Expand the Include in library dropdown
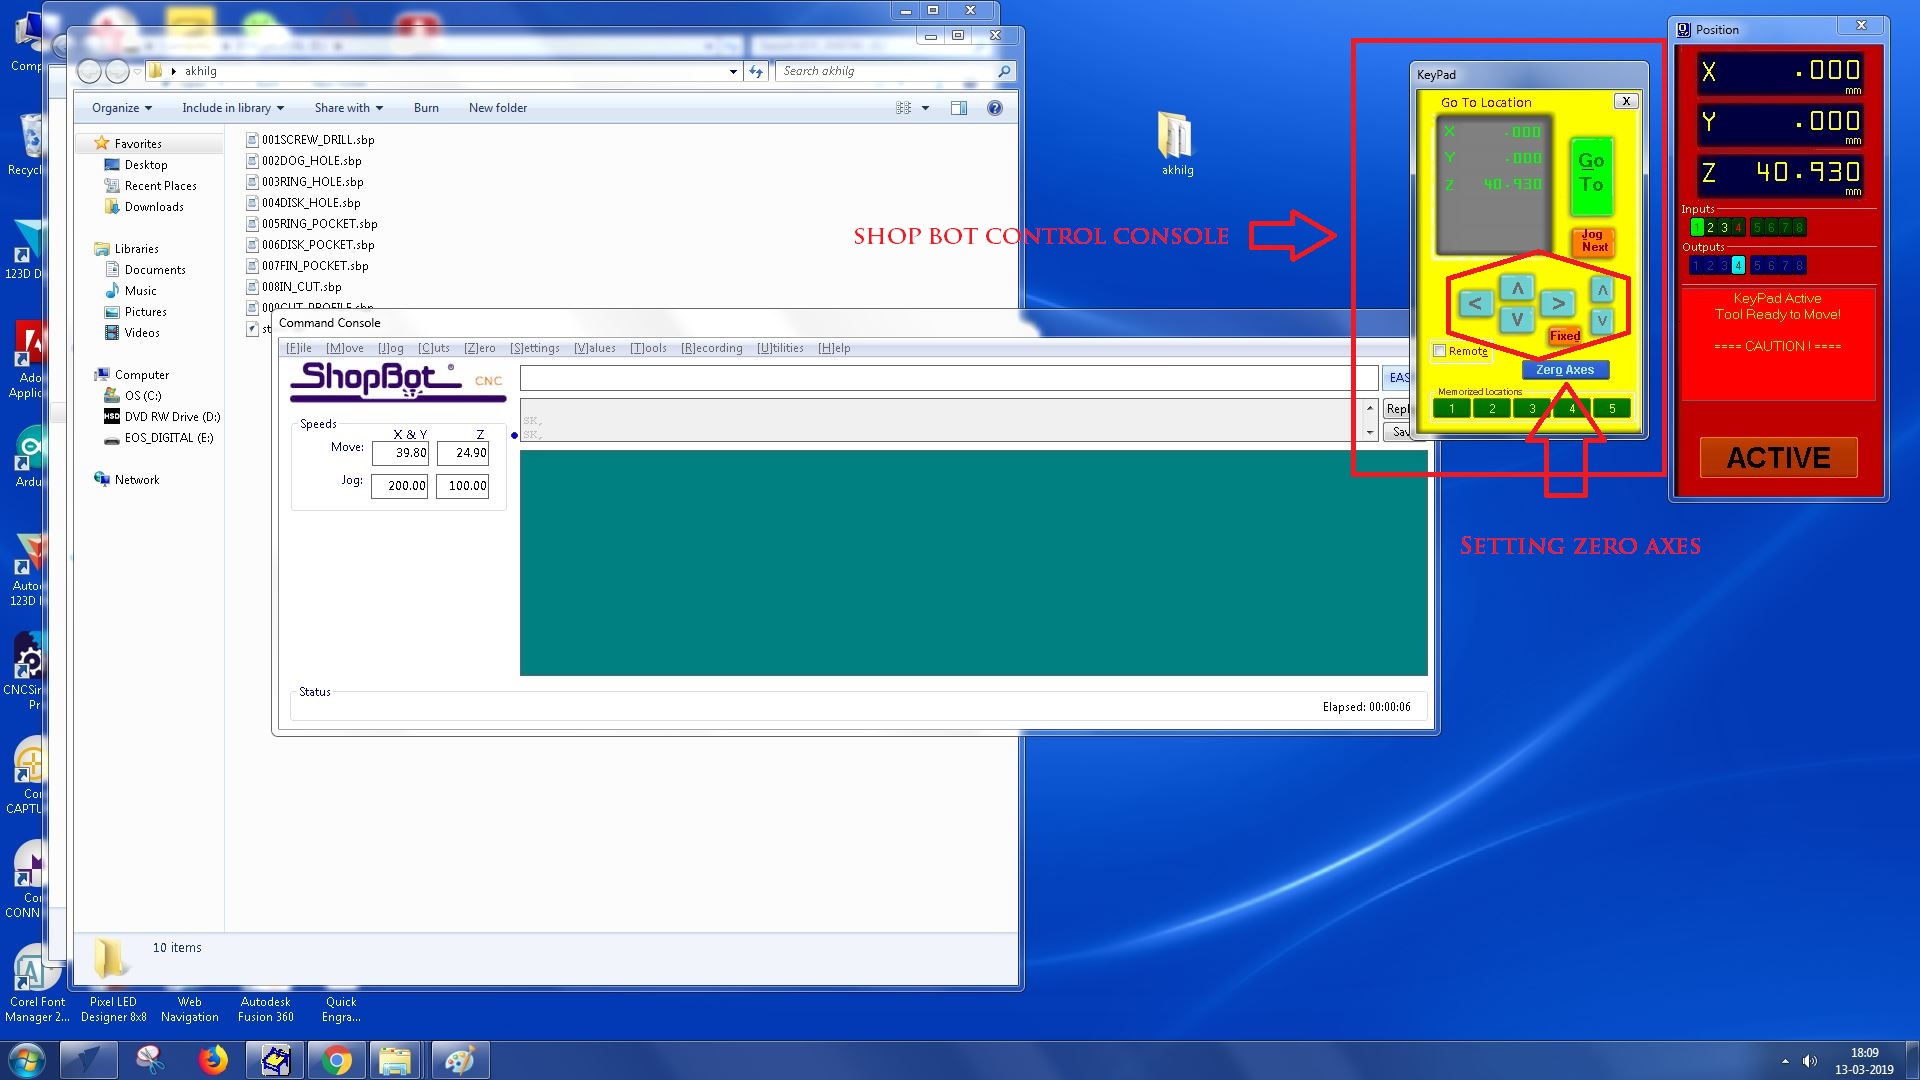Image resolution: width=1920 pixels, height=1080 pixels. tap(232, 108)
